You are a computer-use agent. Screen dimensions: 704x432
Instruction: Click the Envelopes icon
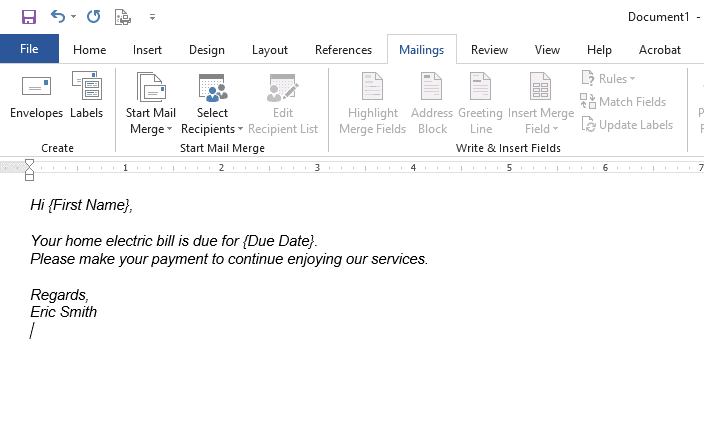(36, 86)
